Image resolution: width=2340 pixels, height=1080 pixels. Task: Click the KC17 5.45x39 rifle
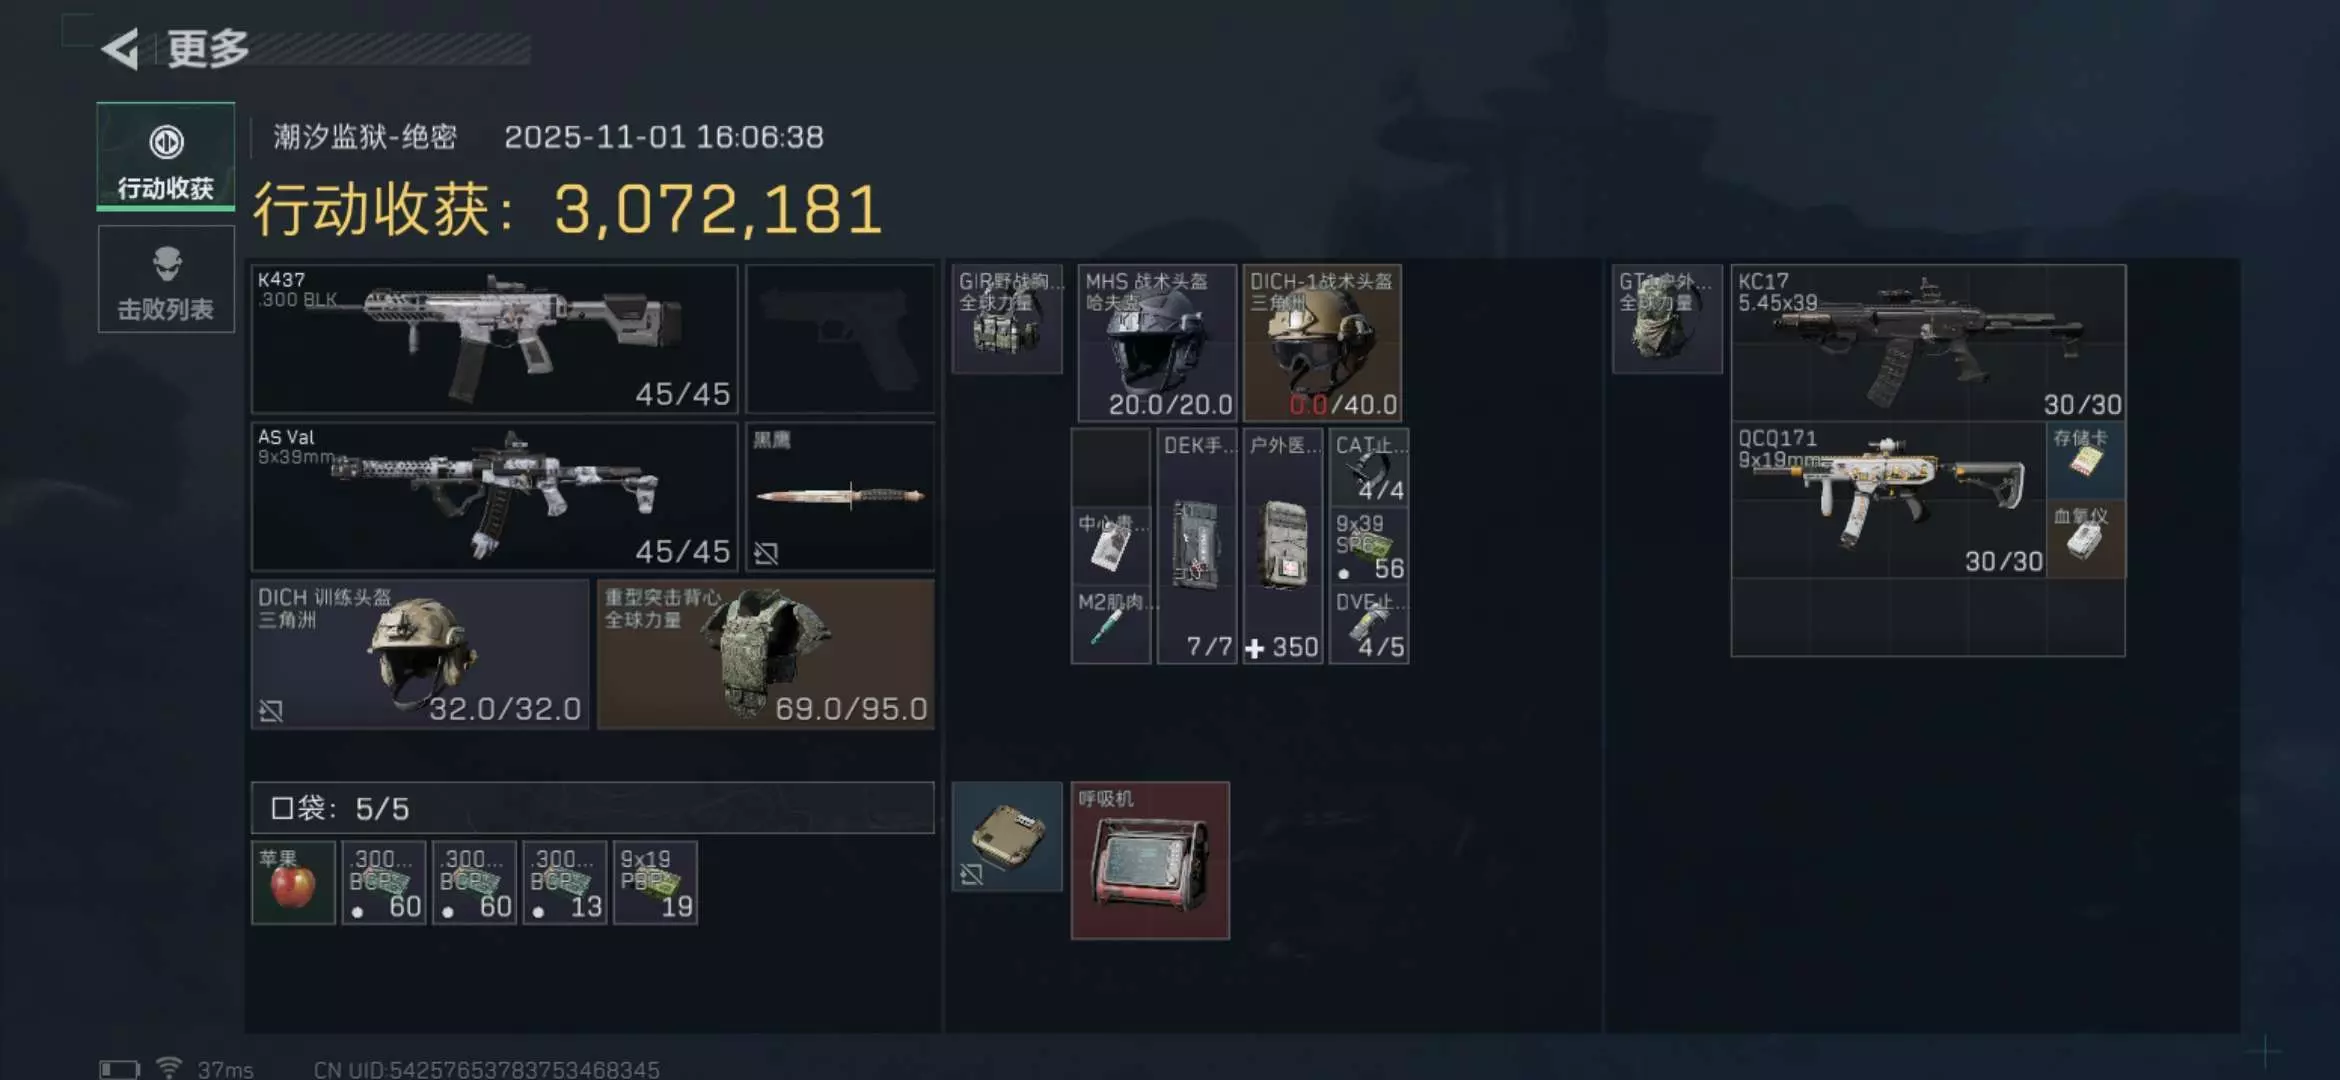coord(1928,342)
